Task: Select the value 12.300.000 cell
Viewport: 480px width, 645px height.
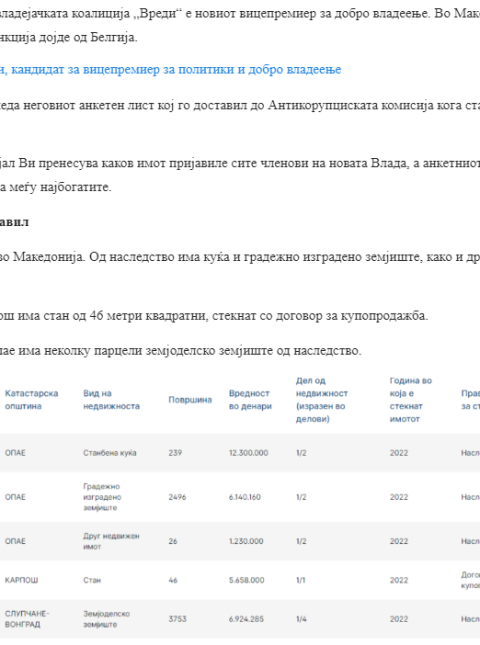Action: (248, 453)
